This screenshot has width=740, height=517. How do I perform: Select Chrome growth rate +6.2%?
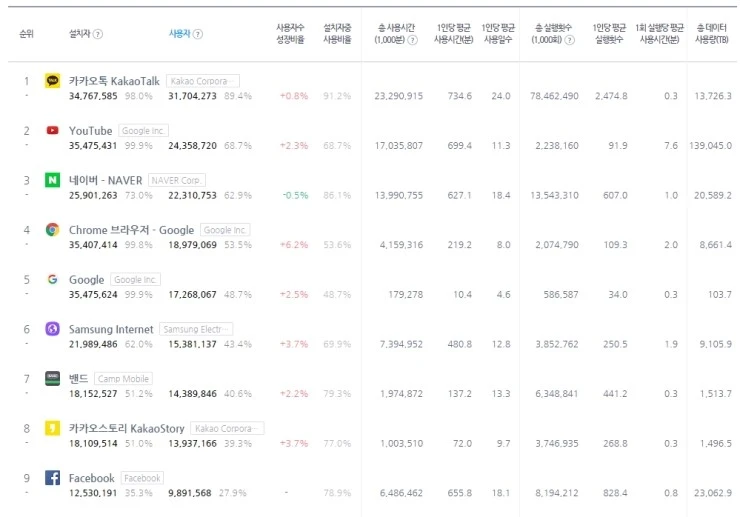[x=294, y=245]
